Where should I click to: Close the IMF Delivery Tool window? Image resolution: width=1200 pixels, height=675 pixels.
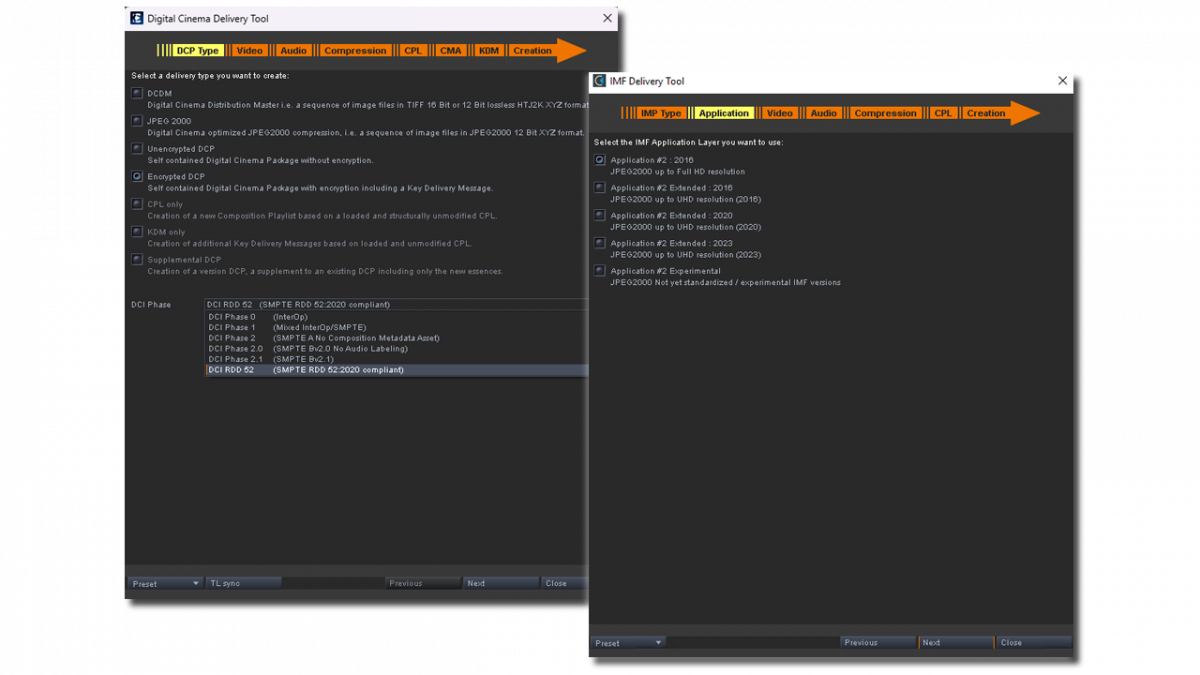click(1062, 81)
